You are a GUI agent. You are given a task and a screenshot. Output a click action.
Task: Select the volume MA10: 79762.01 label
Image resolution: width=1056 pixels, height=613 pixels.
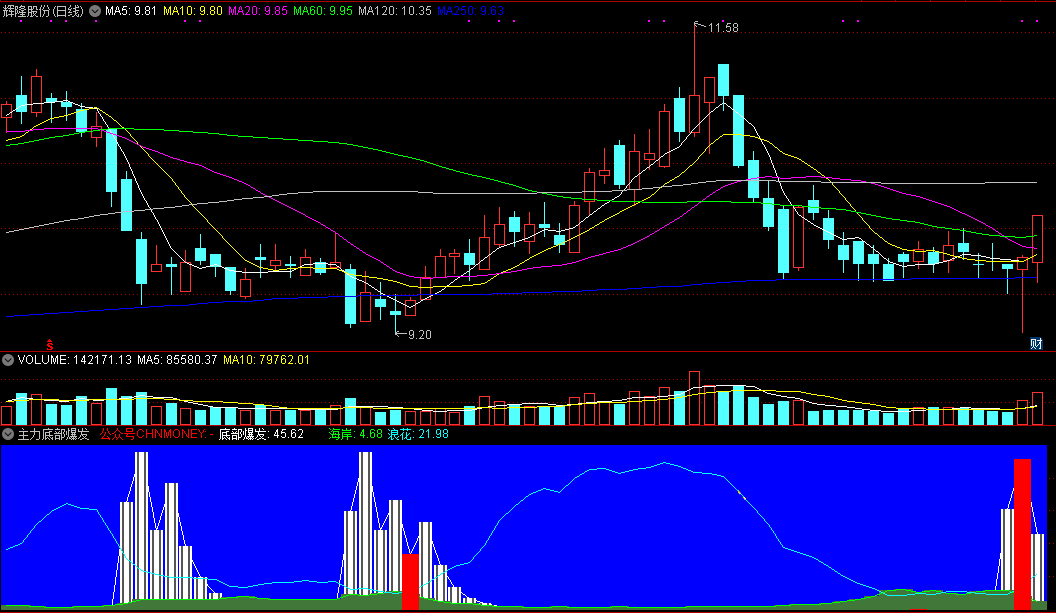point(266,360)
